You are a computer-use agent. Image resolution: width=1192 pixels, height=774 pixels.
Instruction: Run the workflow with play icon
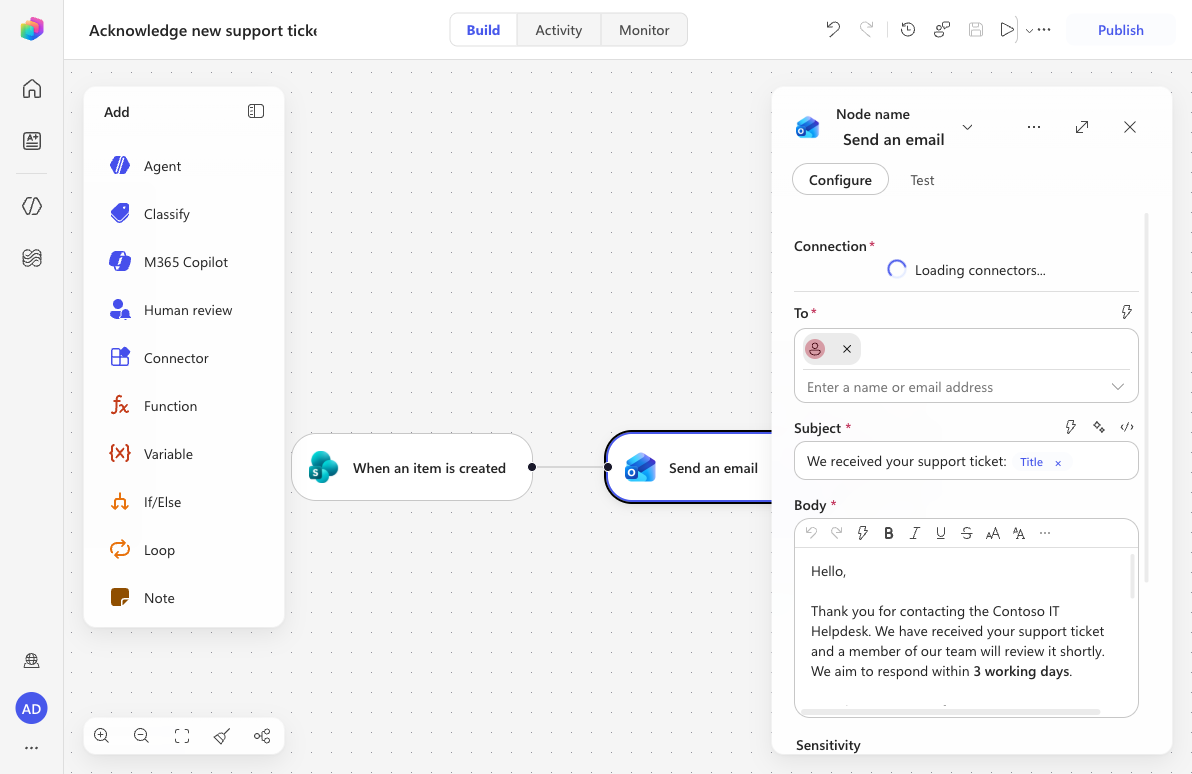(1007, 30)
